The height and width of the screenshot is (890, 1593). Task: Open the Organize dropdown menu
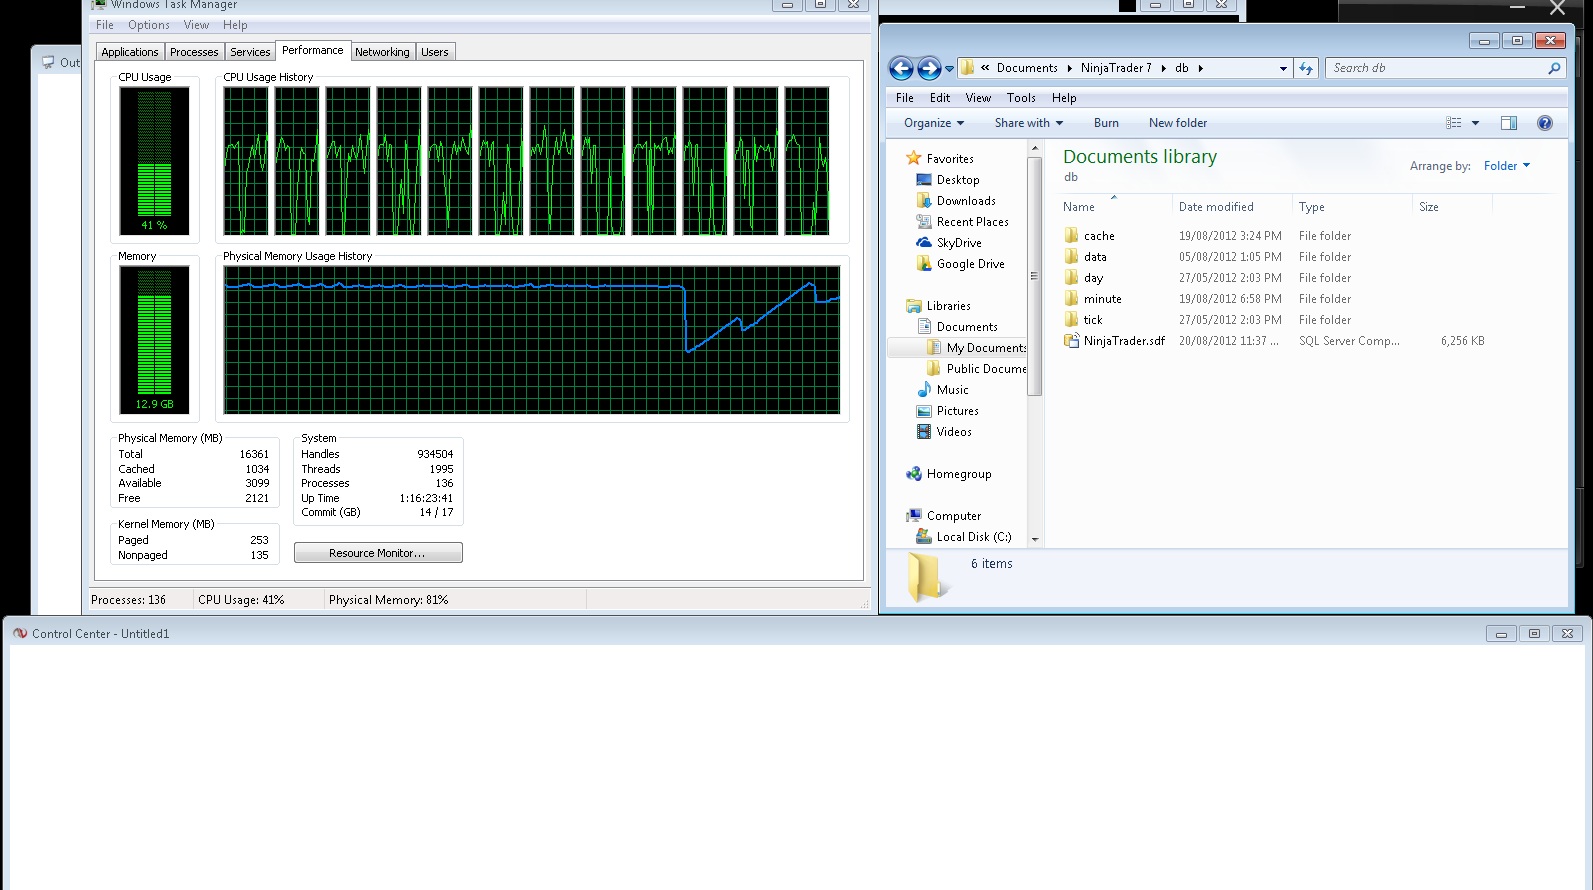[x=934, y=123]
